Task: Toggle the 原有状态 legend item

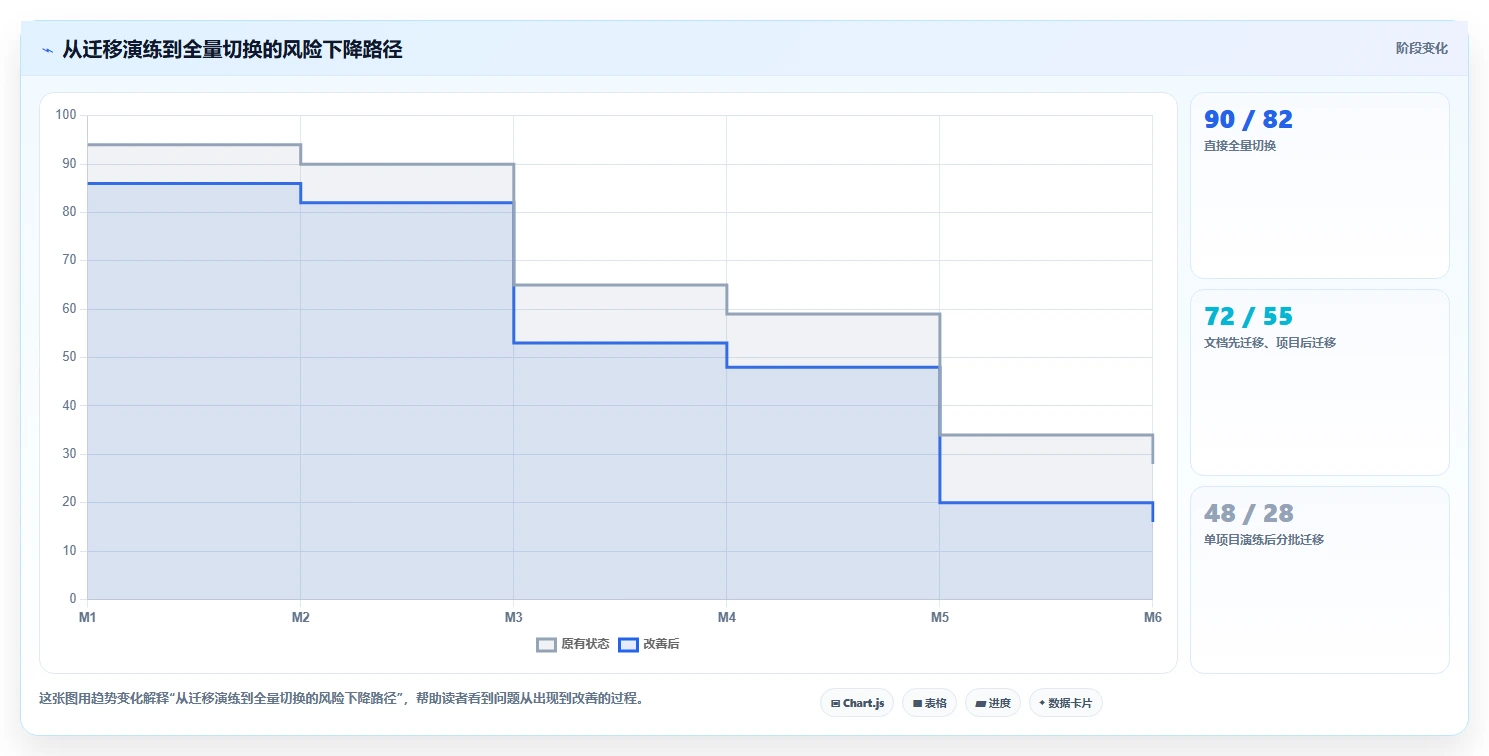Action: click(x=573, y=644)
